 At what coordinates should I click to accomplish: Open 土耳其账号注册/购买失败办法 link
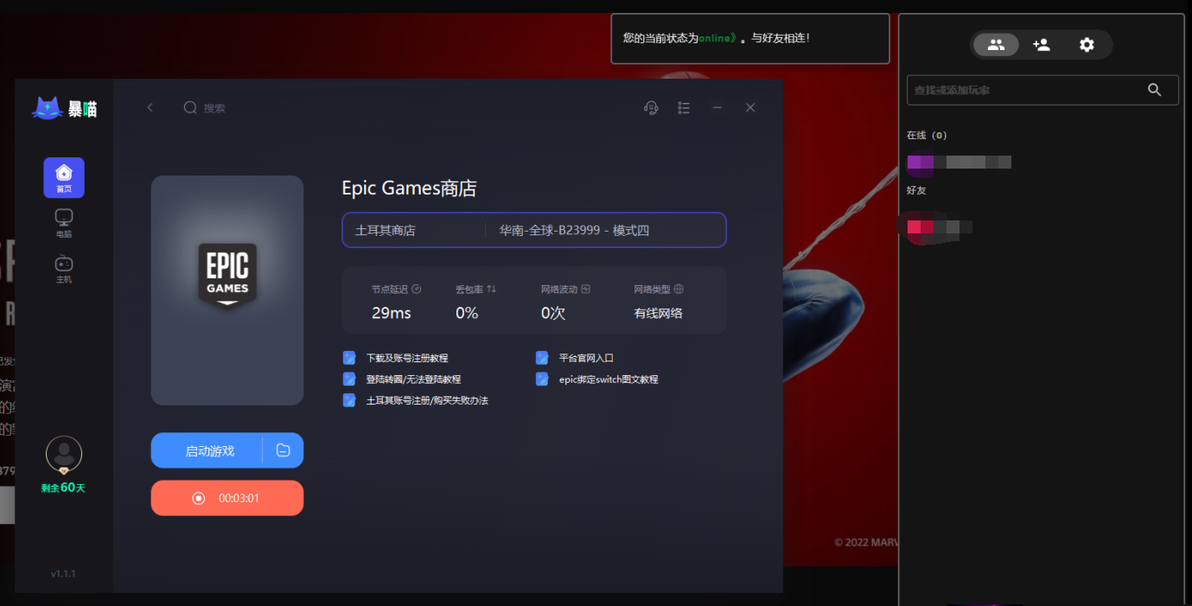[427, 401]
